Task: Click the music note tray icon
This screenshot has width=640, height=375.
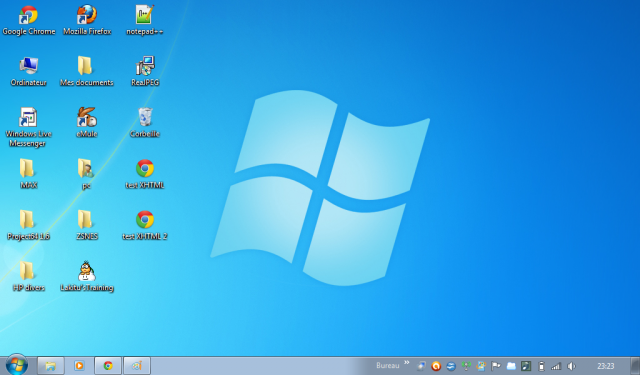Action: tap(526, 366)
